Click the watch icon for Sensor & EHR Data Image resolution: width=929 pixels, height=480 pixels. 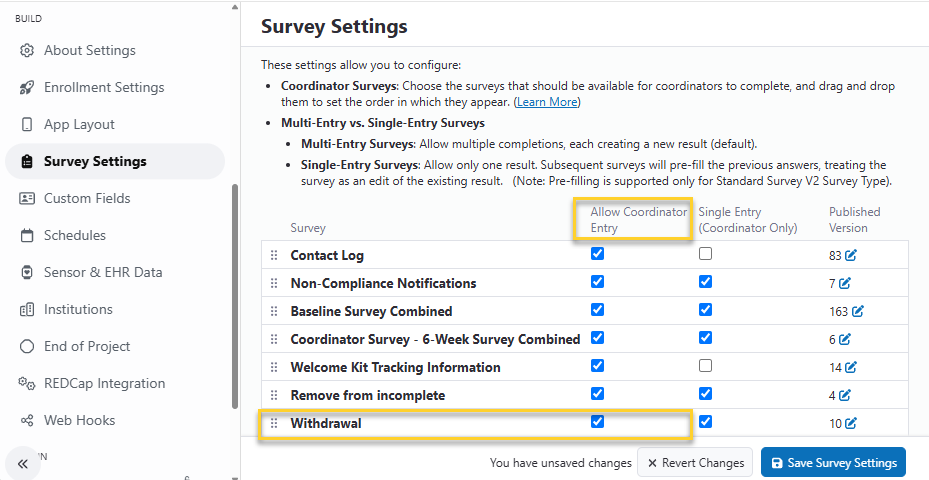coord(27,273)
